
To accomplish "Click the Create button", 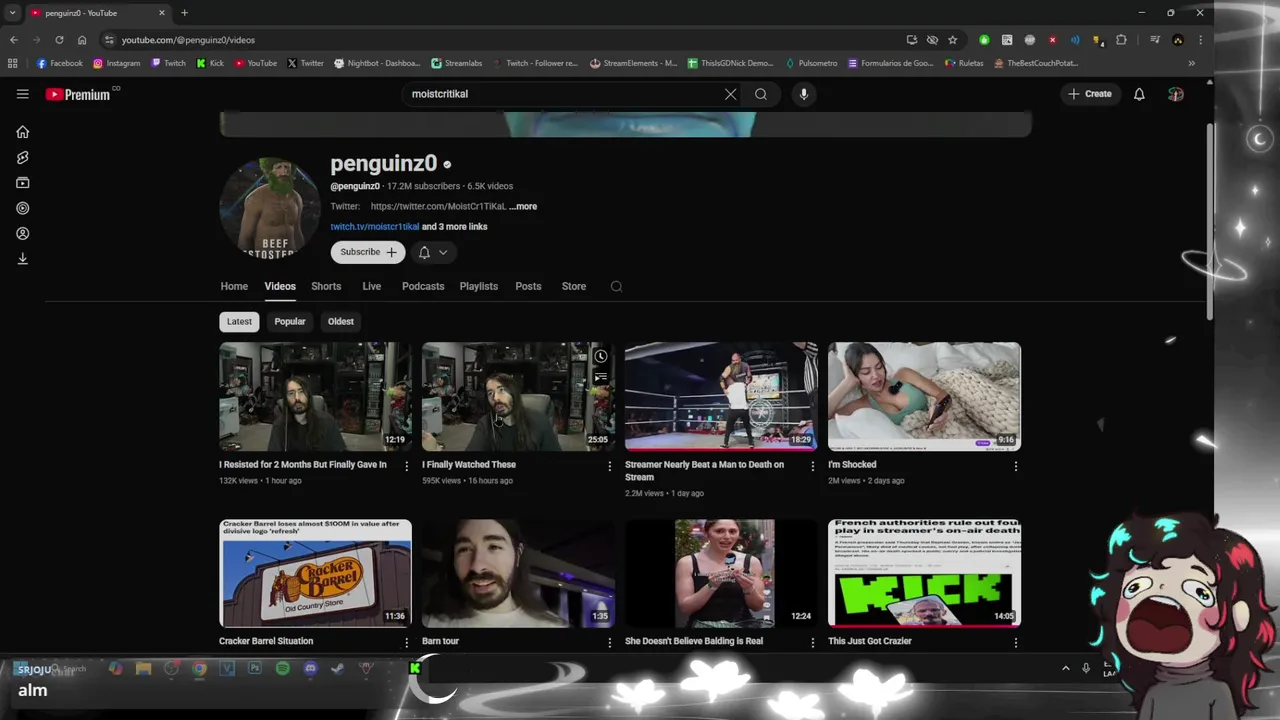I will [x=1089, y=94].
